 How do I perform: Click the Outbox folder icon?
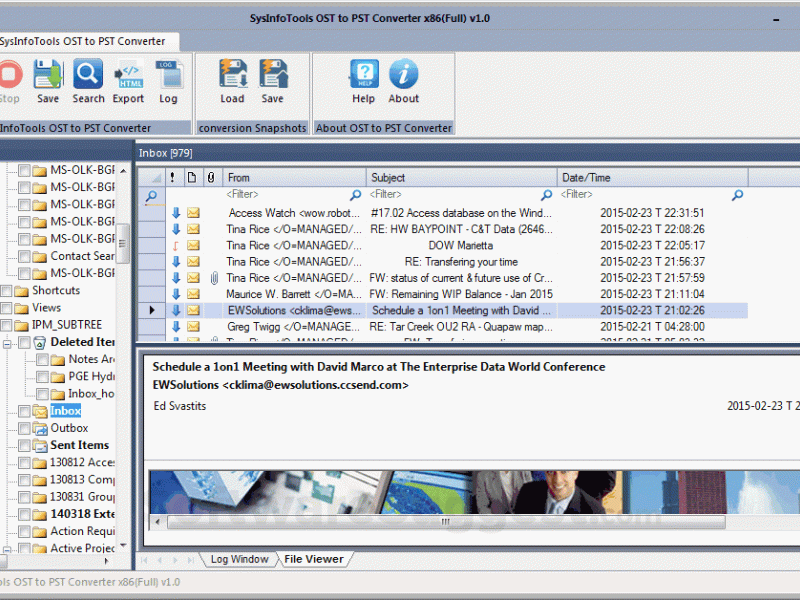(40, 428)
